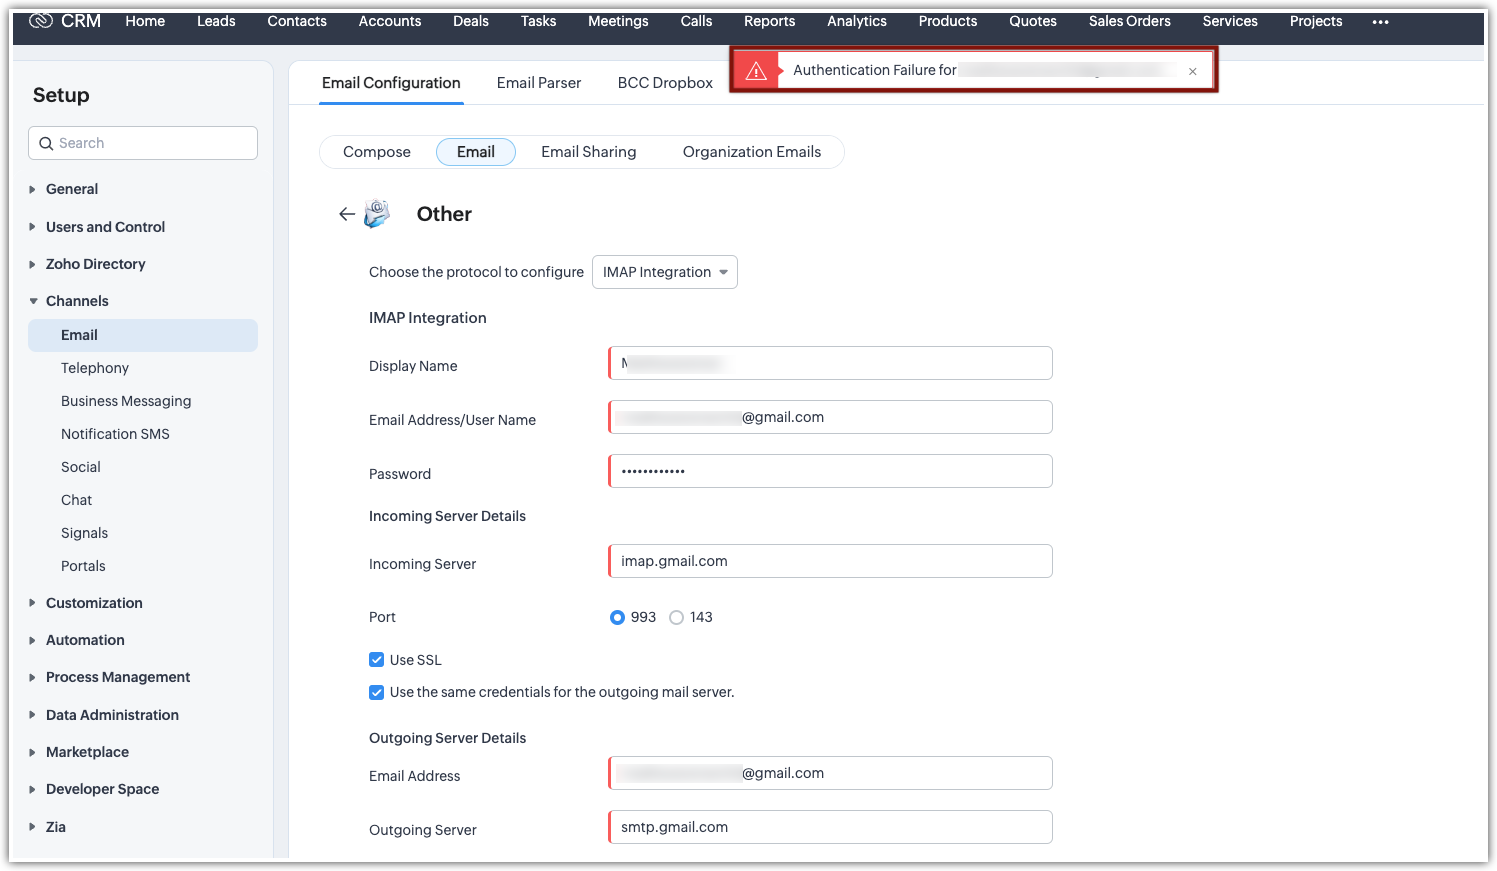The image size is (1497, 871).
Task: Go to the Products module
Action: (948, 21)
